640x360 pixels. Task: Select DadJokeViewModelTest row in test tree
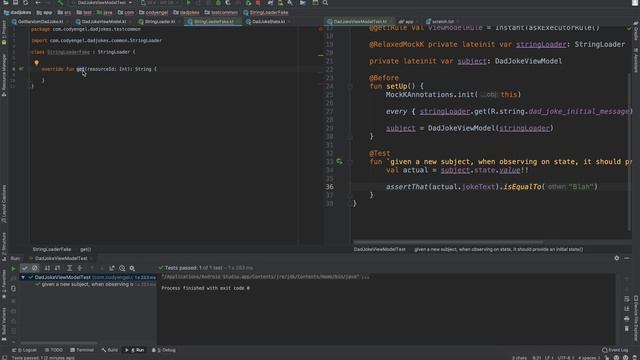click(x=88, y=277)
